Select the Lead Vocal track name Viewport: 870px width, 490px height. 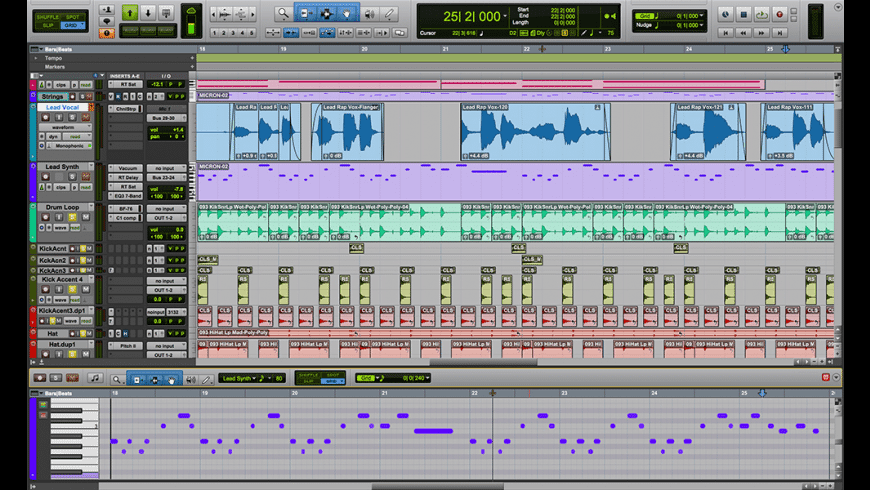(x=65, y=107)
